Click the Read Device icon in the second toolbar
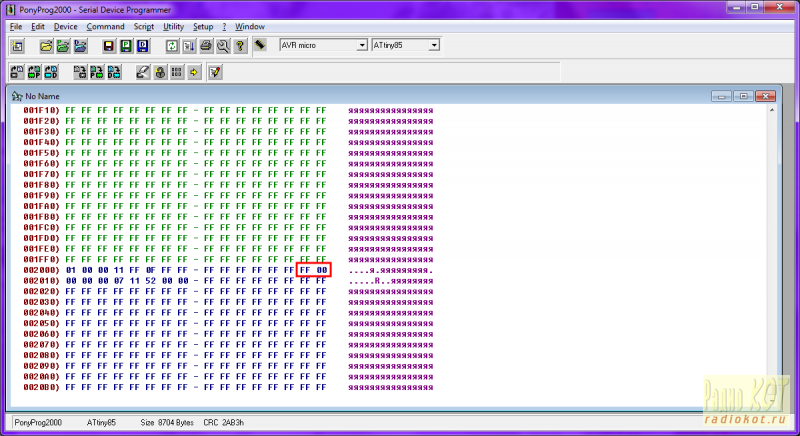This screenshot has height=436, width=800. click(17, 72)
